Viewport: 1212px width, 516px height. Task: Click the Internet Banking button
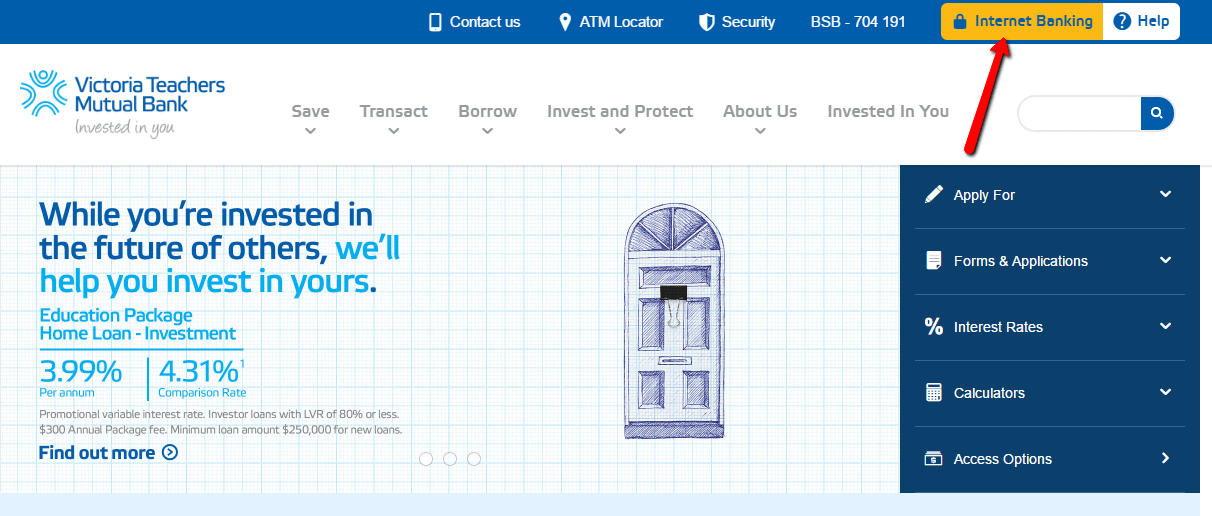(1022, 21)
